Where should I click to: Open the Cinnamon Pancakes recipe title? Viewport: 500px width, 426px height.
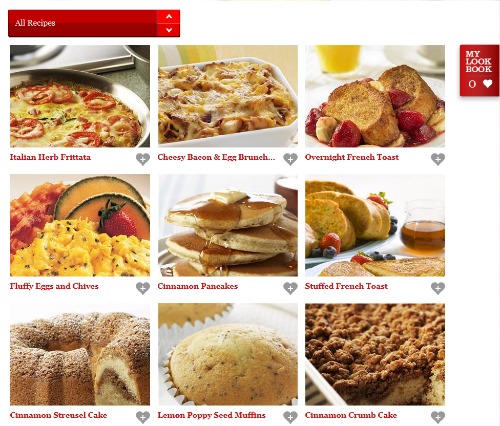point(198,286)
